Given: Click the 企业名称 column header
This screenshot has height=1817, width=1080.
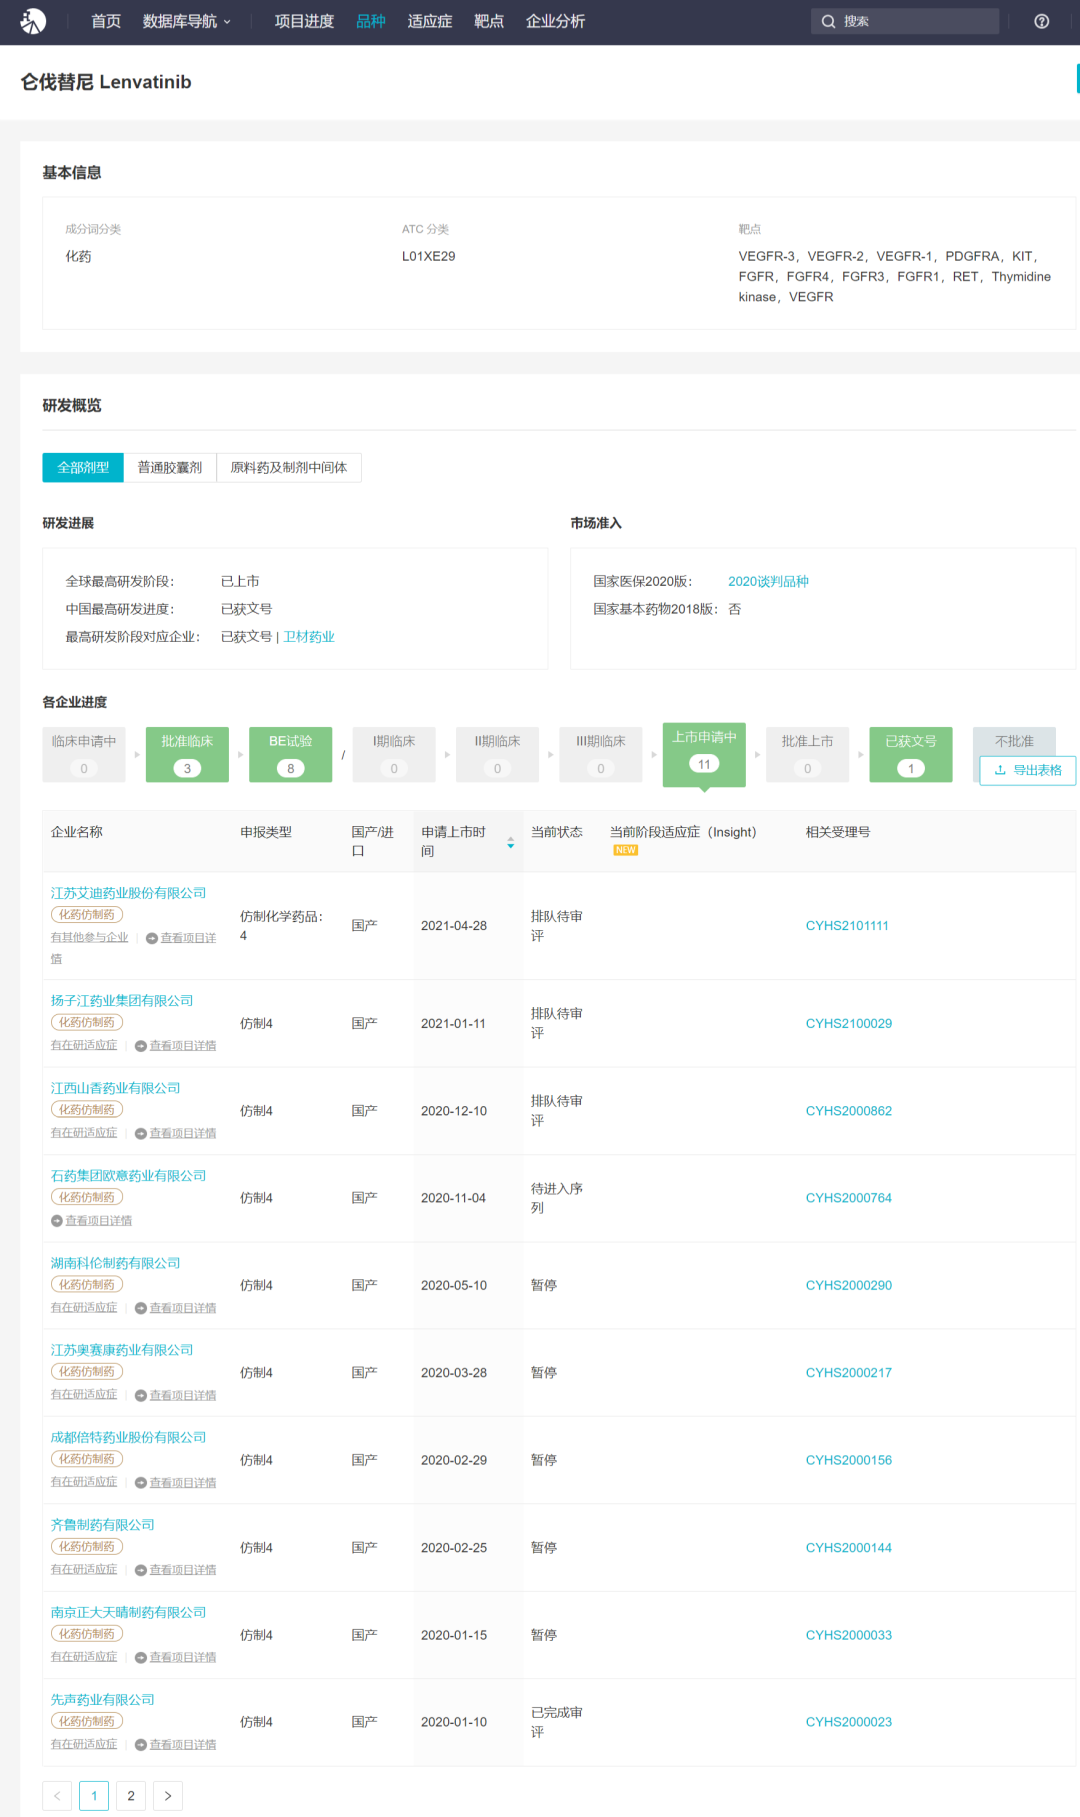Looking at the screenshot, I should pos(77,832).
